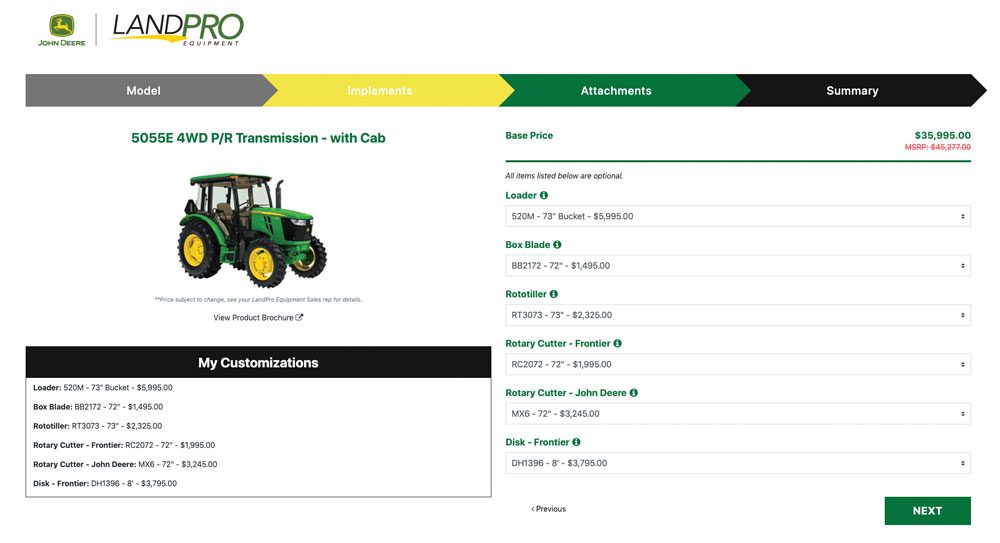Show info for Rotary Cutter - John Deere
The width and height of the screenshot is (1000, 543).
pyautogui.click(x=633, y=393)
